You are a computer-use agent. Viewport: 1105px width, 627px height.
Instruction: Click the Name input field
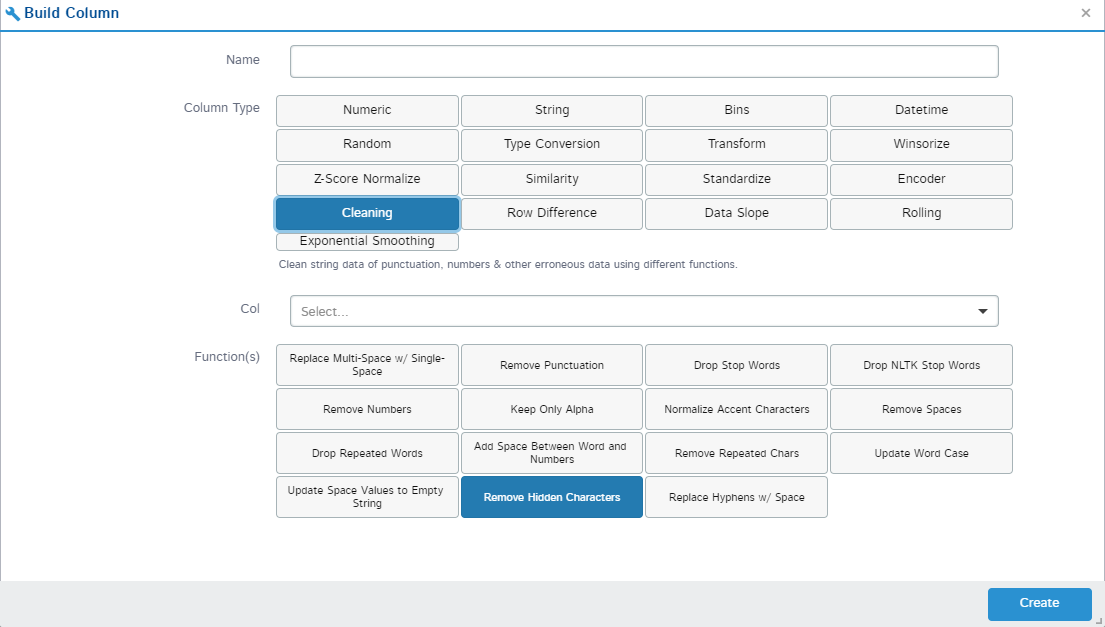pos(644,61)
